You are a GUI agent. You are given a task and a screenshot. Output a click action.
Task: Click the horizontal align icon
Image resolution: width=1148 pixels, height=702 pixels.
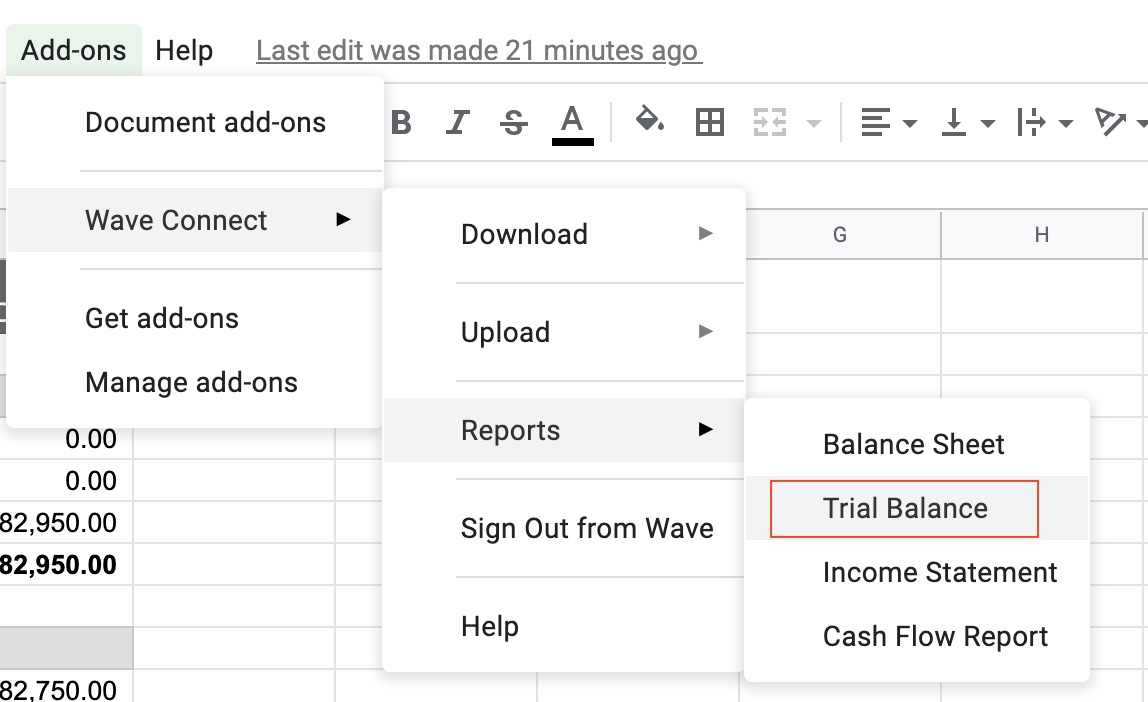point(878,122)
